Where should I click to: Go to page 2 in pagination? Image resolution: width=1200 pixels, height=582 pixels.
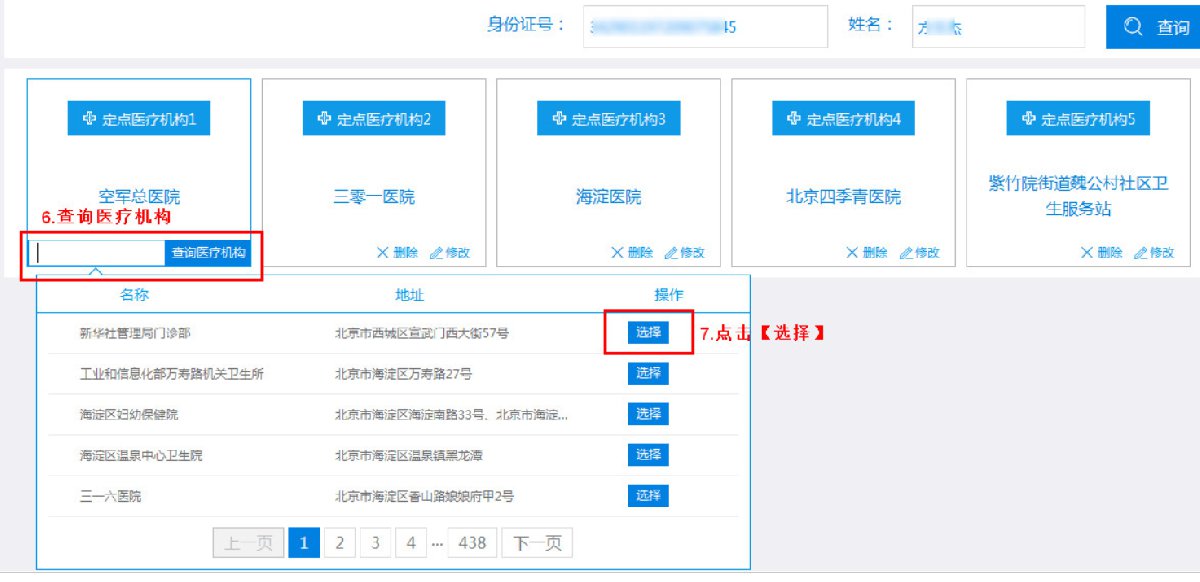(x=340, y=543)
